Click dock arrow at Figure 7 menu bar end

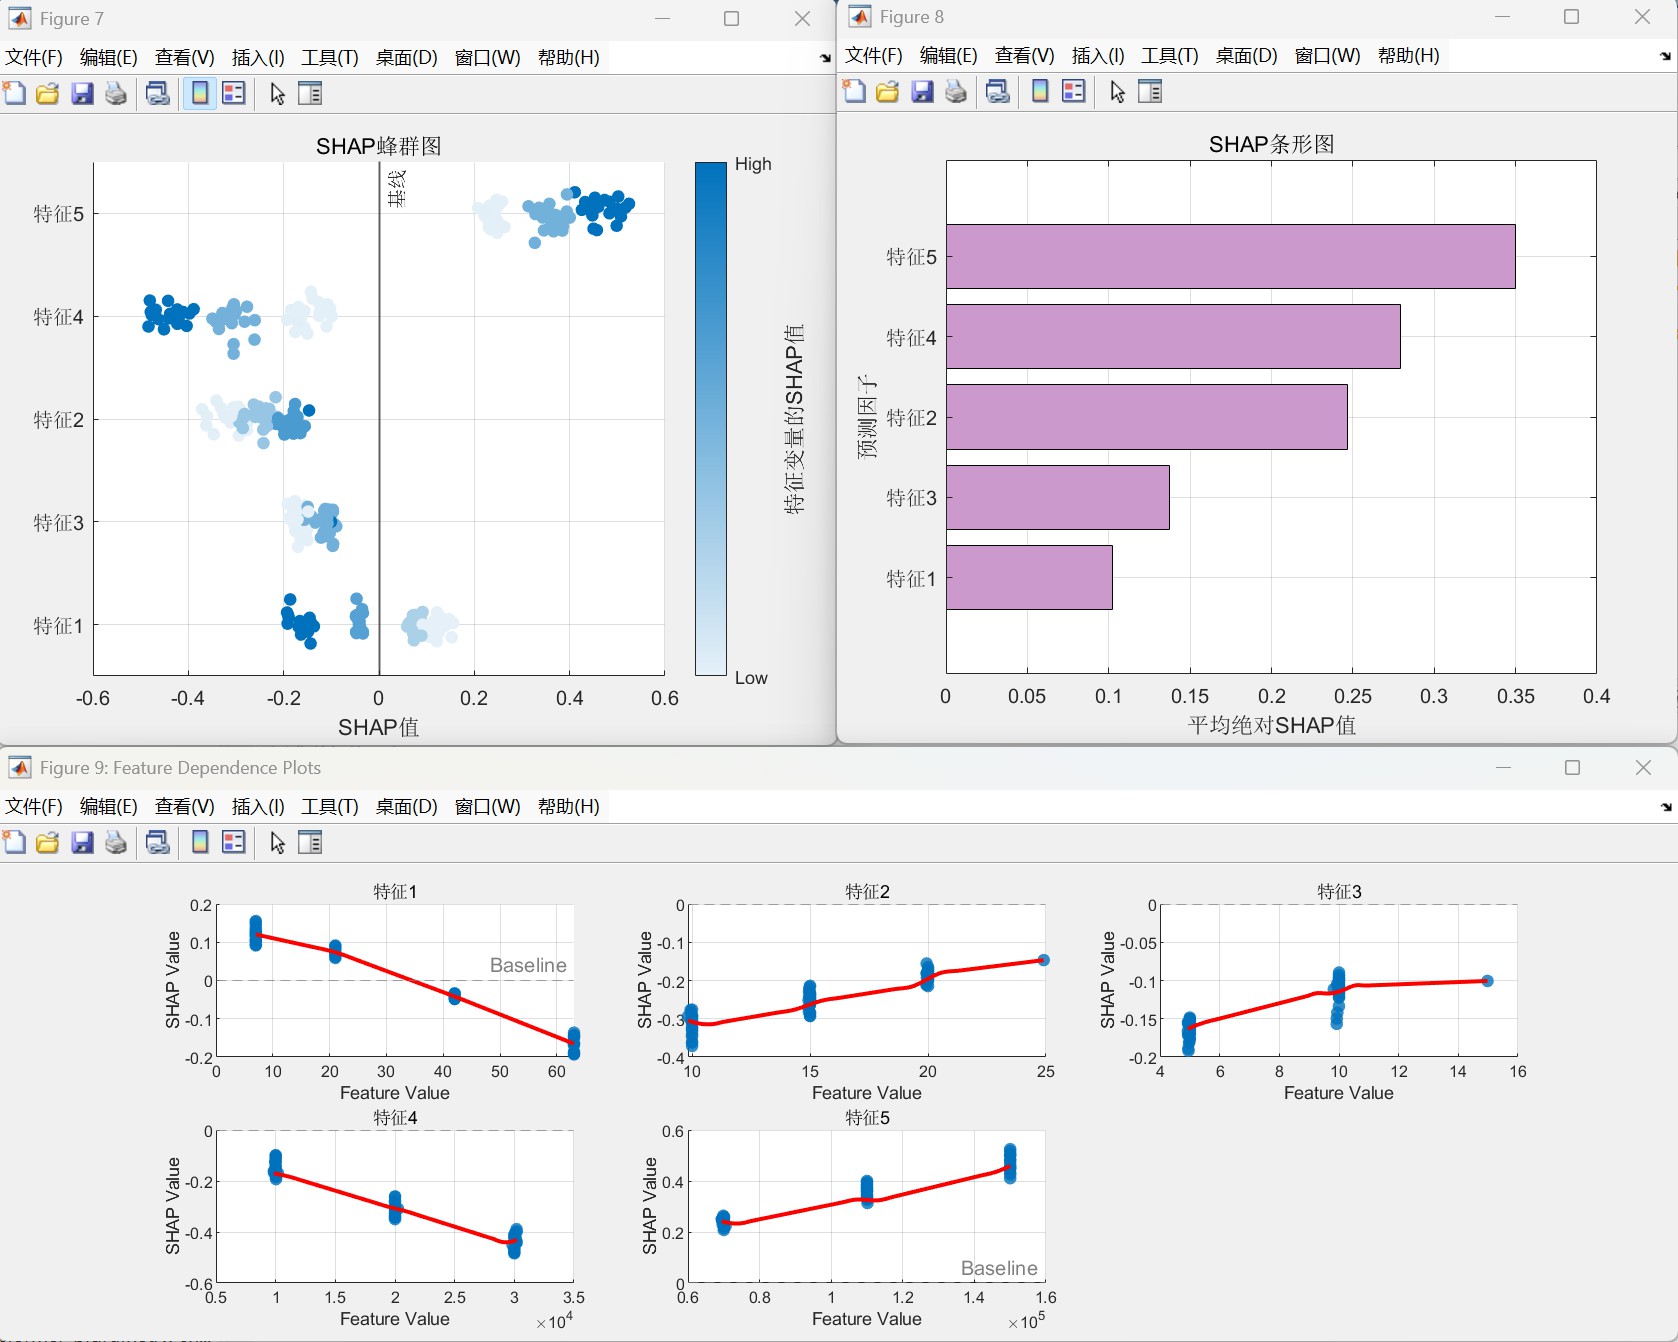point(825,58)
